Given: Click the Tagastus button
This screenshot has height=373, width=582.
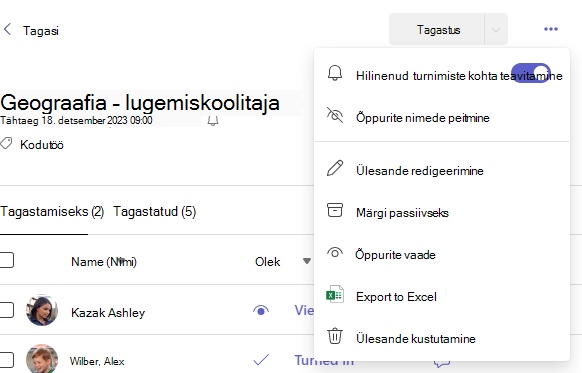Looking at the screenshot, I should (436, 30).
